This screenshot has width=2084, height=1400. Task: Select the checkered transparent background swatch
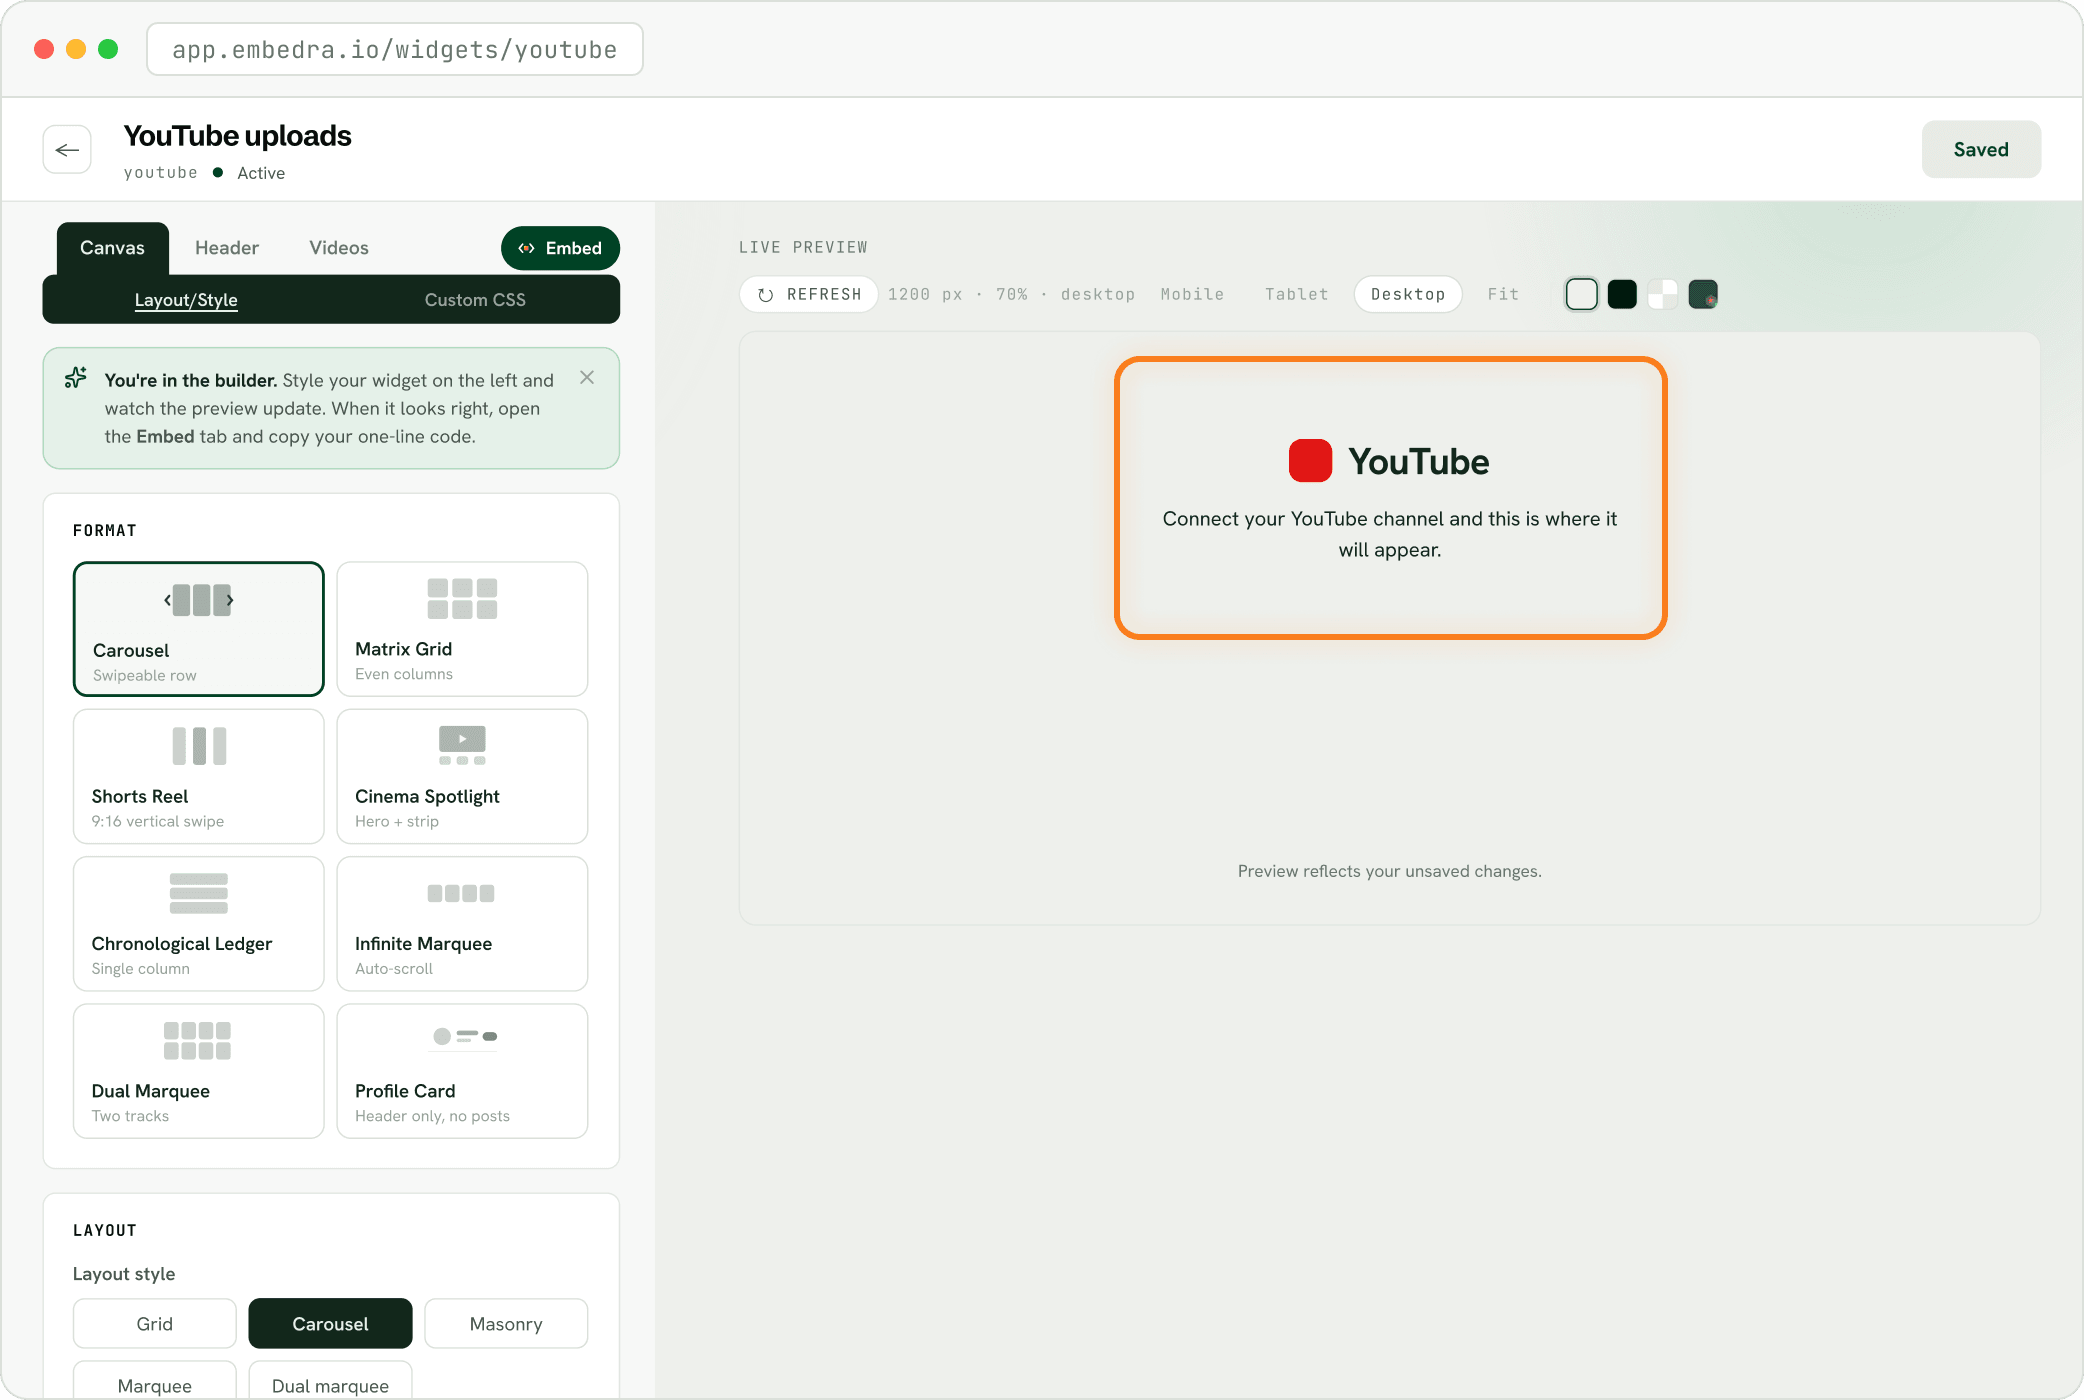1662,295
